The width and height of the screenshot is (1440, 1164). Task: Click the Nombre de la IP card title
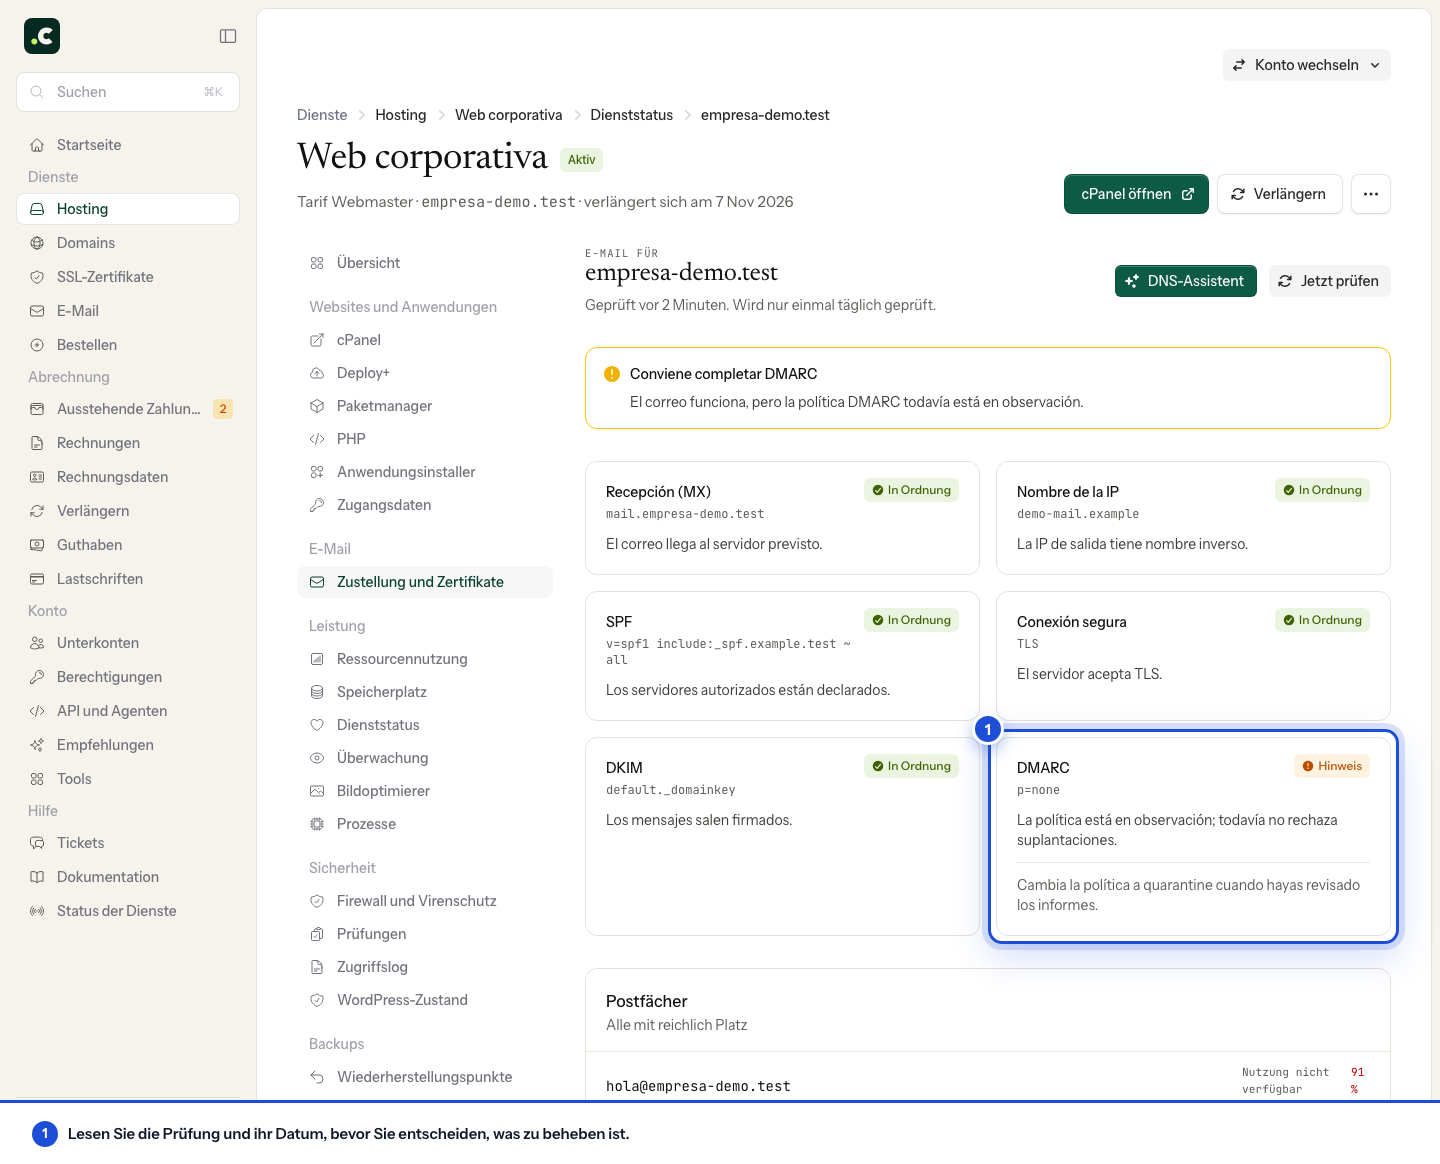[1067, 492]
